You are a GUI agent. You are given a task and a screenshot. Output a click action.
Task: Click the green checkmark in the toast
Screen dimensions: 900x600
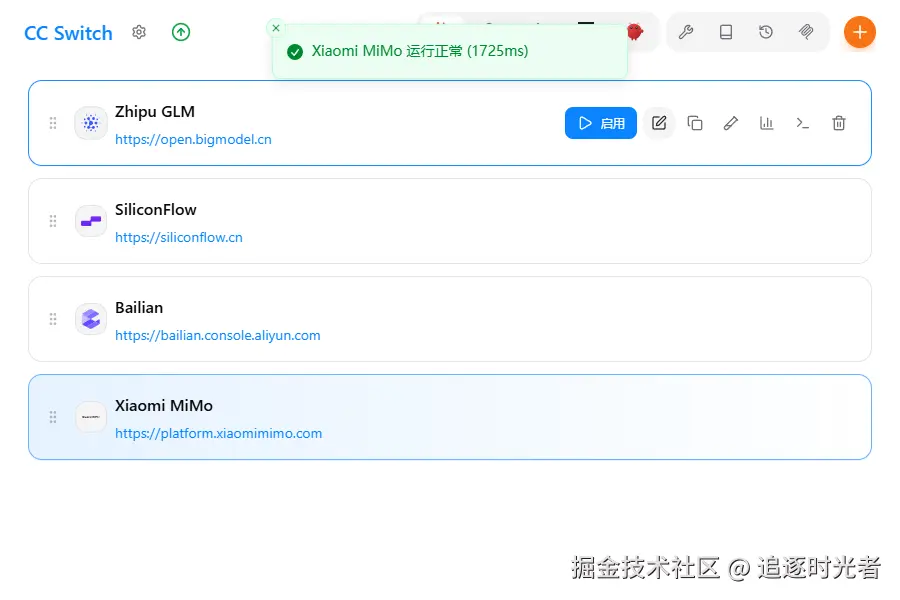295,52
